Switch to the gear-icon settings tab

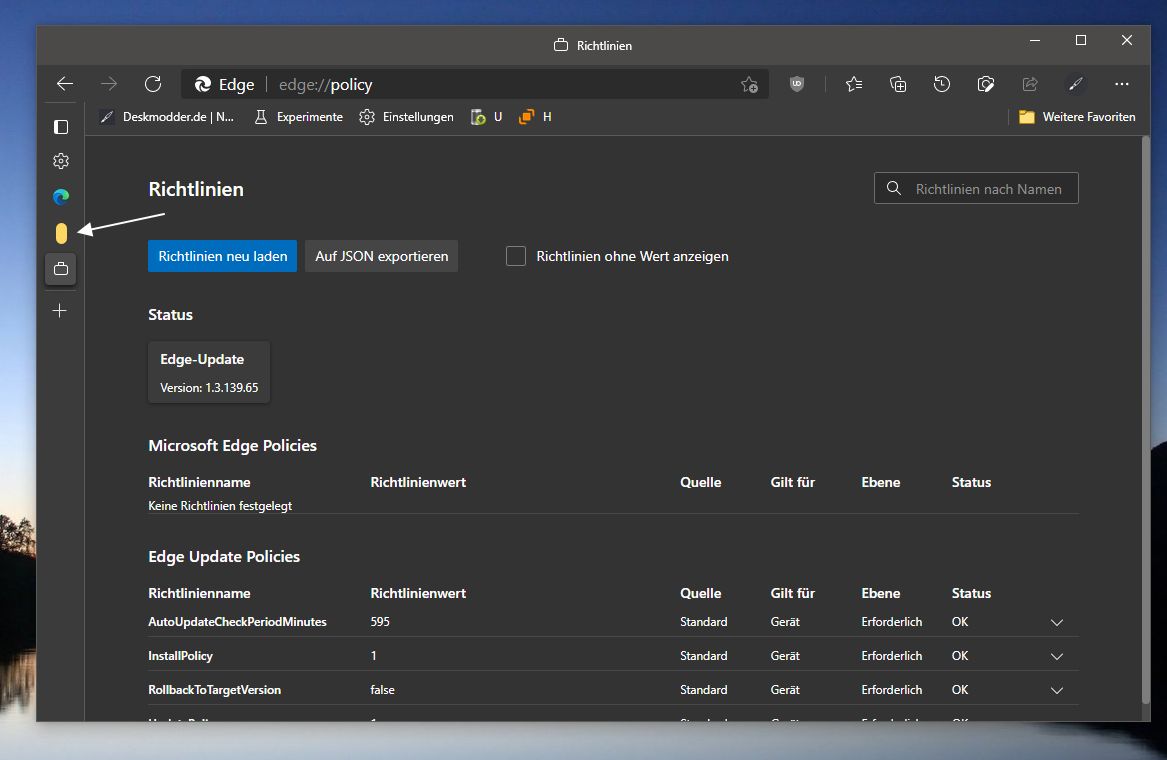[61, 161]
